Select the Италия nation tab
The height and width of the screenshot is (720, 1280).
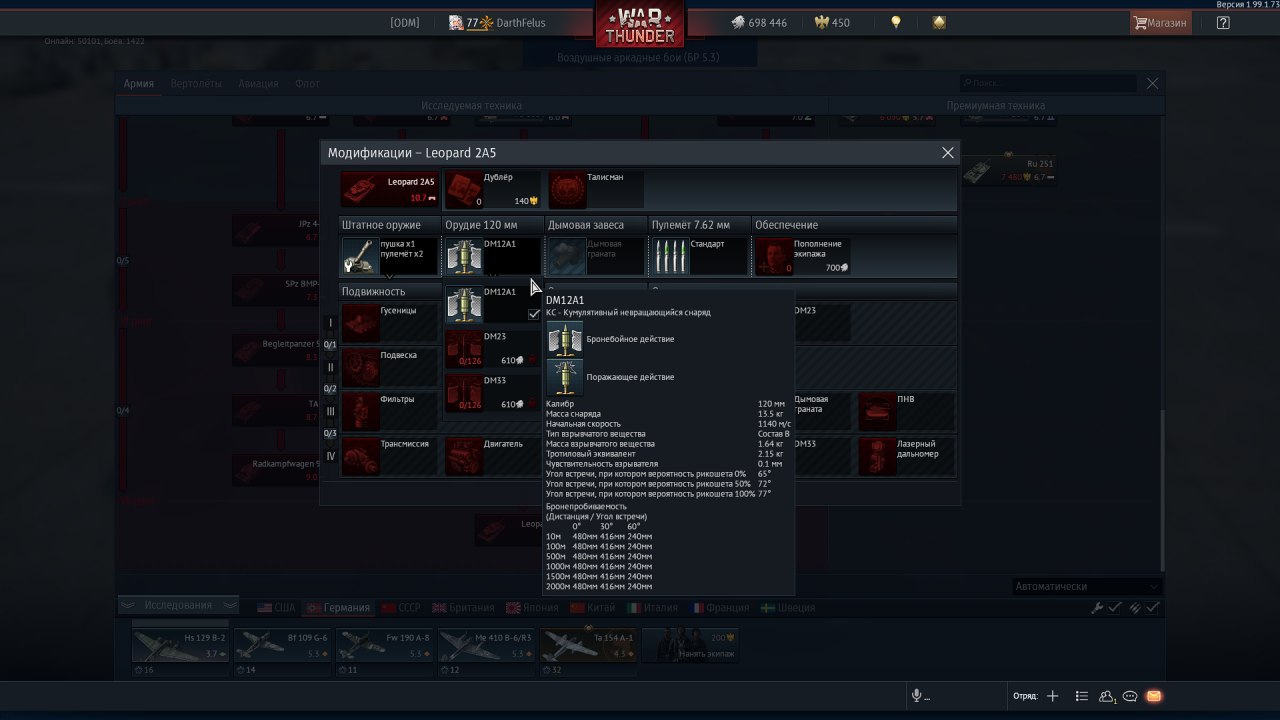pyautogui.click(x=653, y=607)
